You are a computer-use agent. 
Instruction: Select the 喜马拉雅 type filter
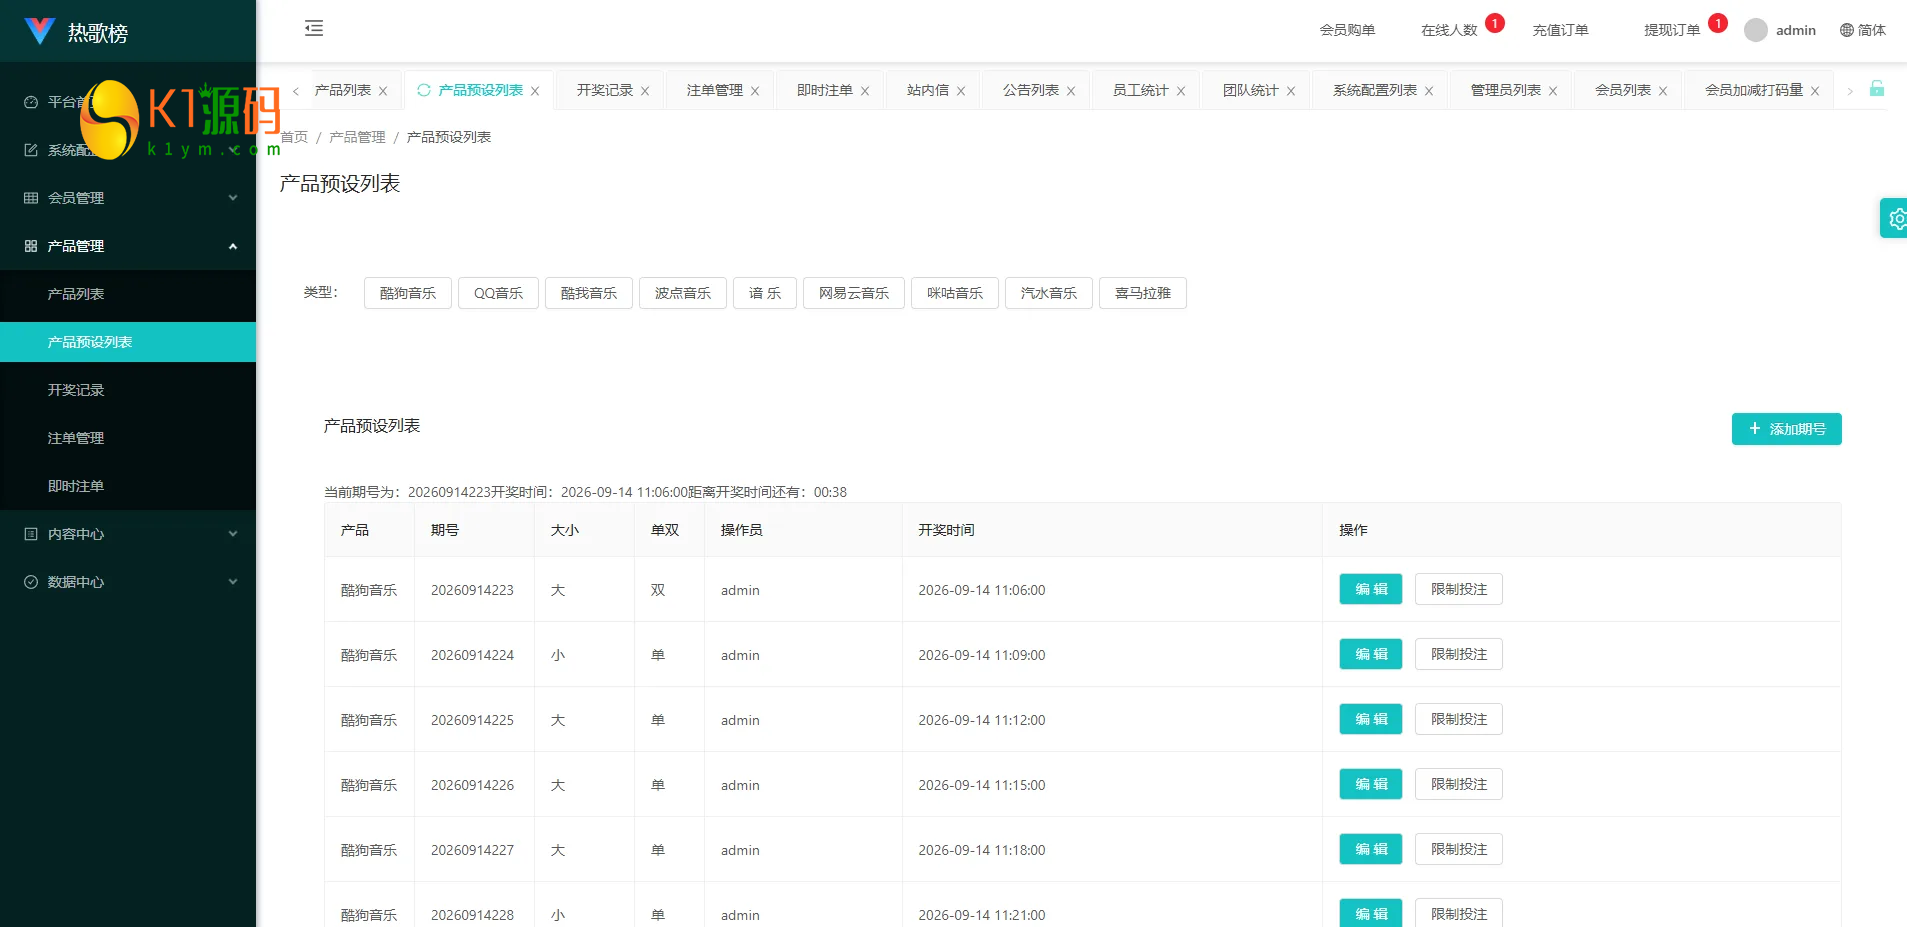(1143, 293)
